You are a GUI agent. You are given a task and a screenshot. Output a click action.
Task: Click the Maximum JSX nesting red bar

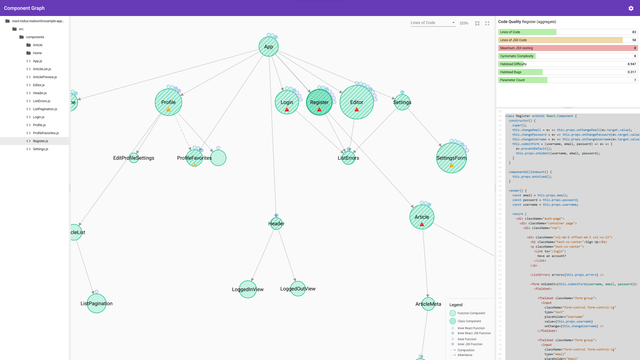567,48
